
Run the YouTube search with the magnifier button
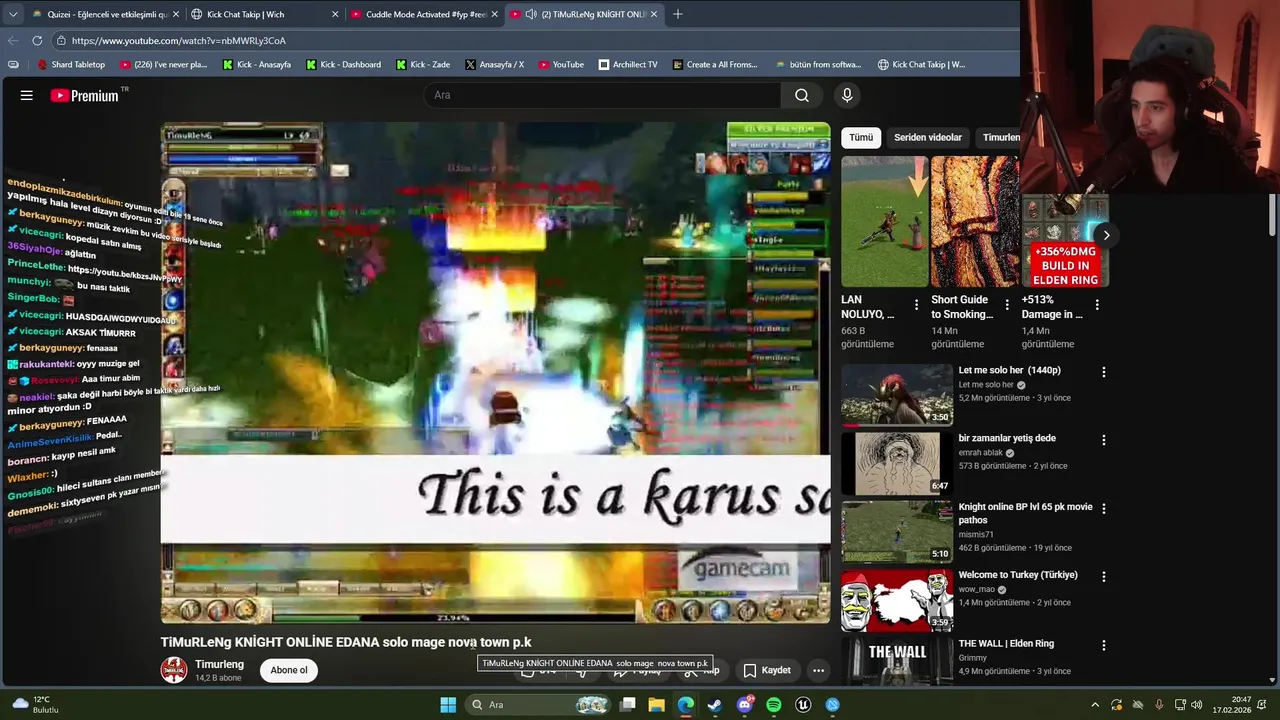[802, 95]
